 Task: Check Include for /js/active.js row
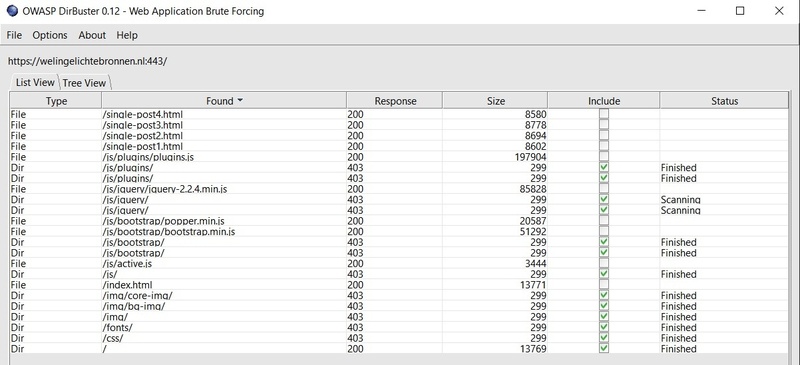point(604,263)
